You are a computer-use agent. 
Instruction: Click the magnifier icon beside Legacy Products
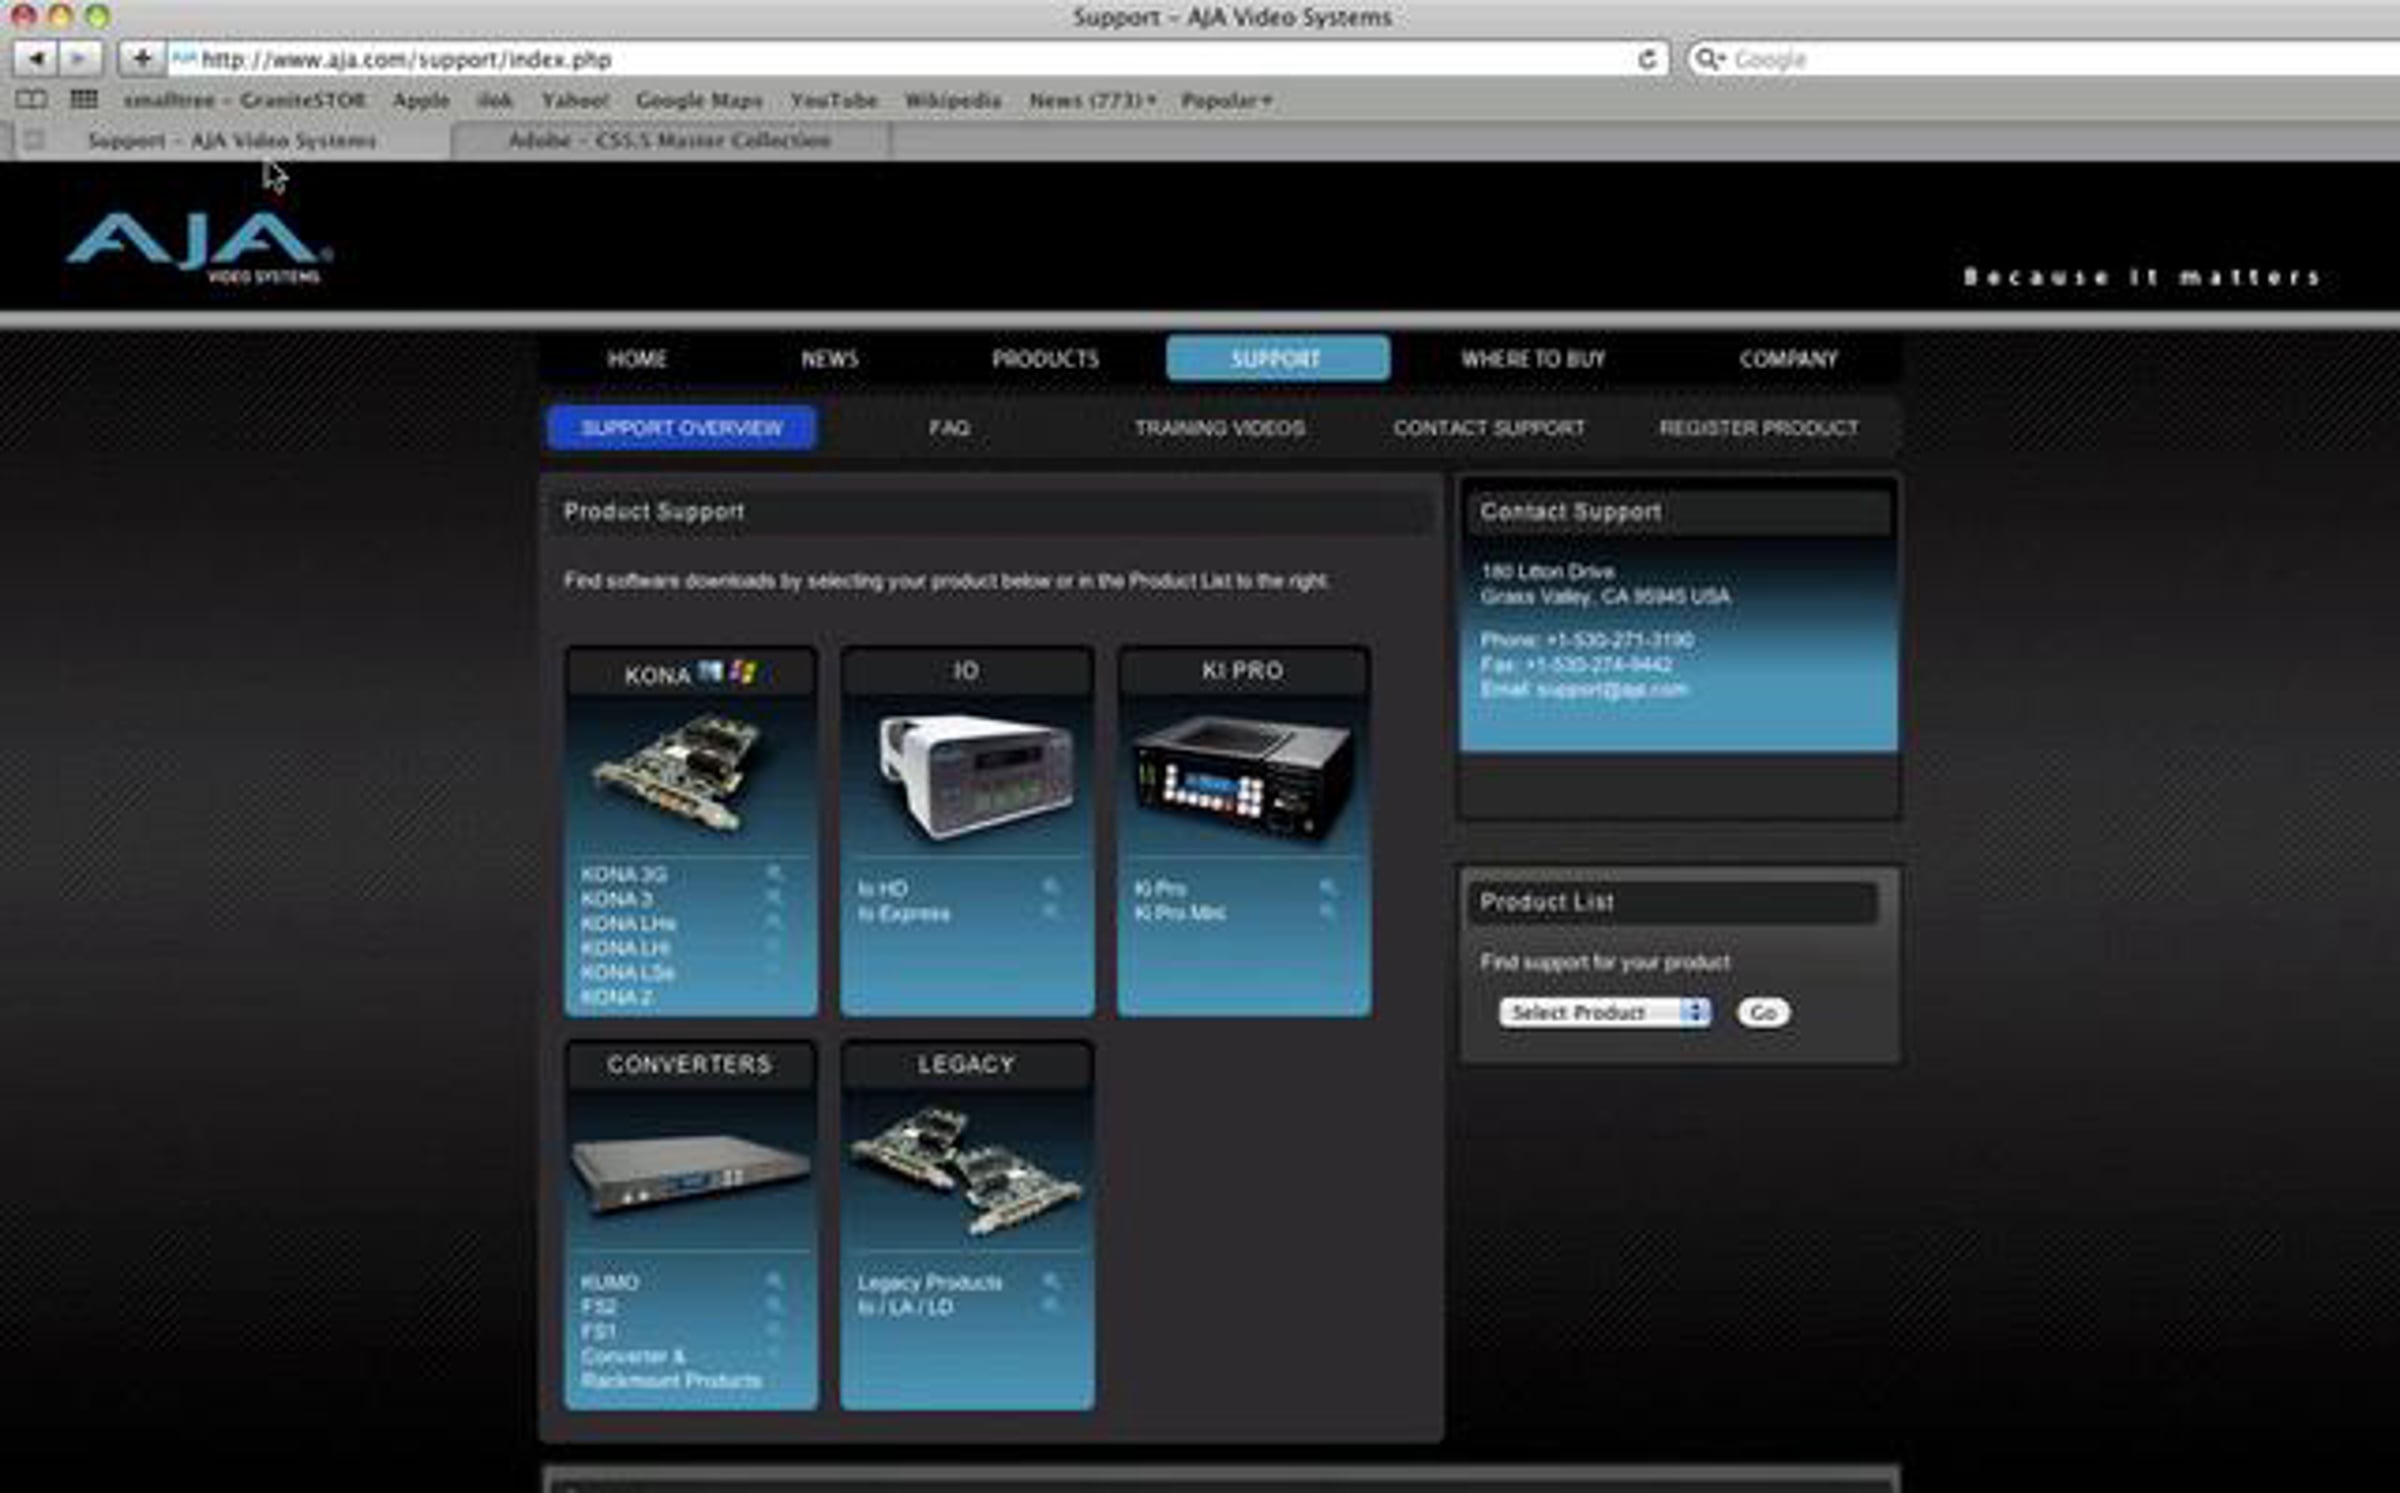coord(1050,1281)
